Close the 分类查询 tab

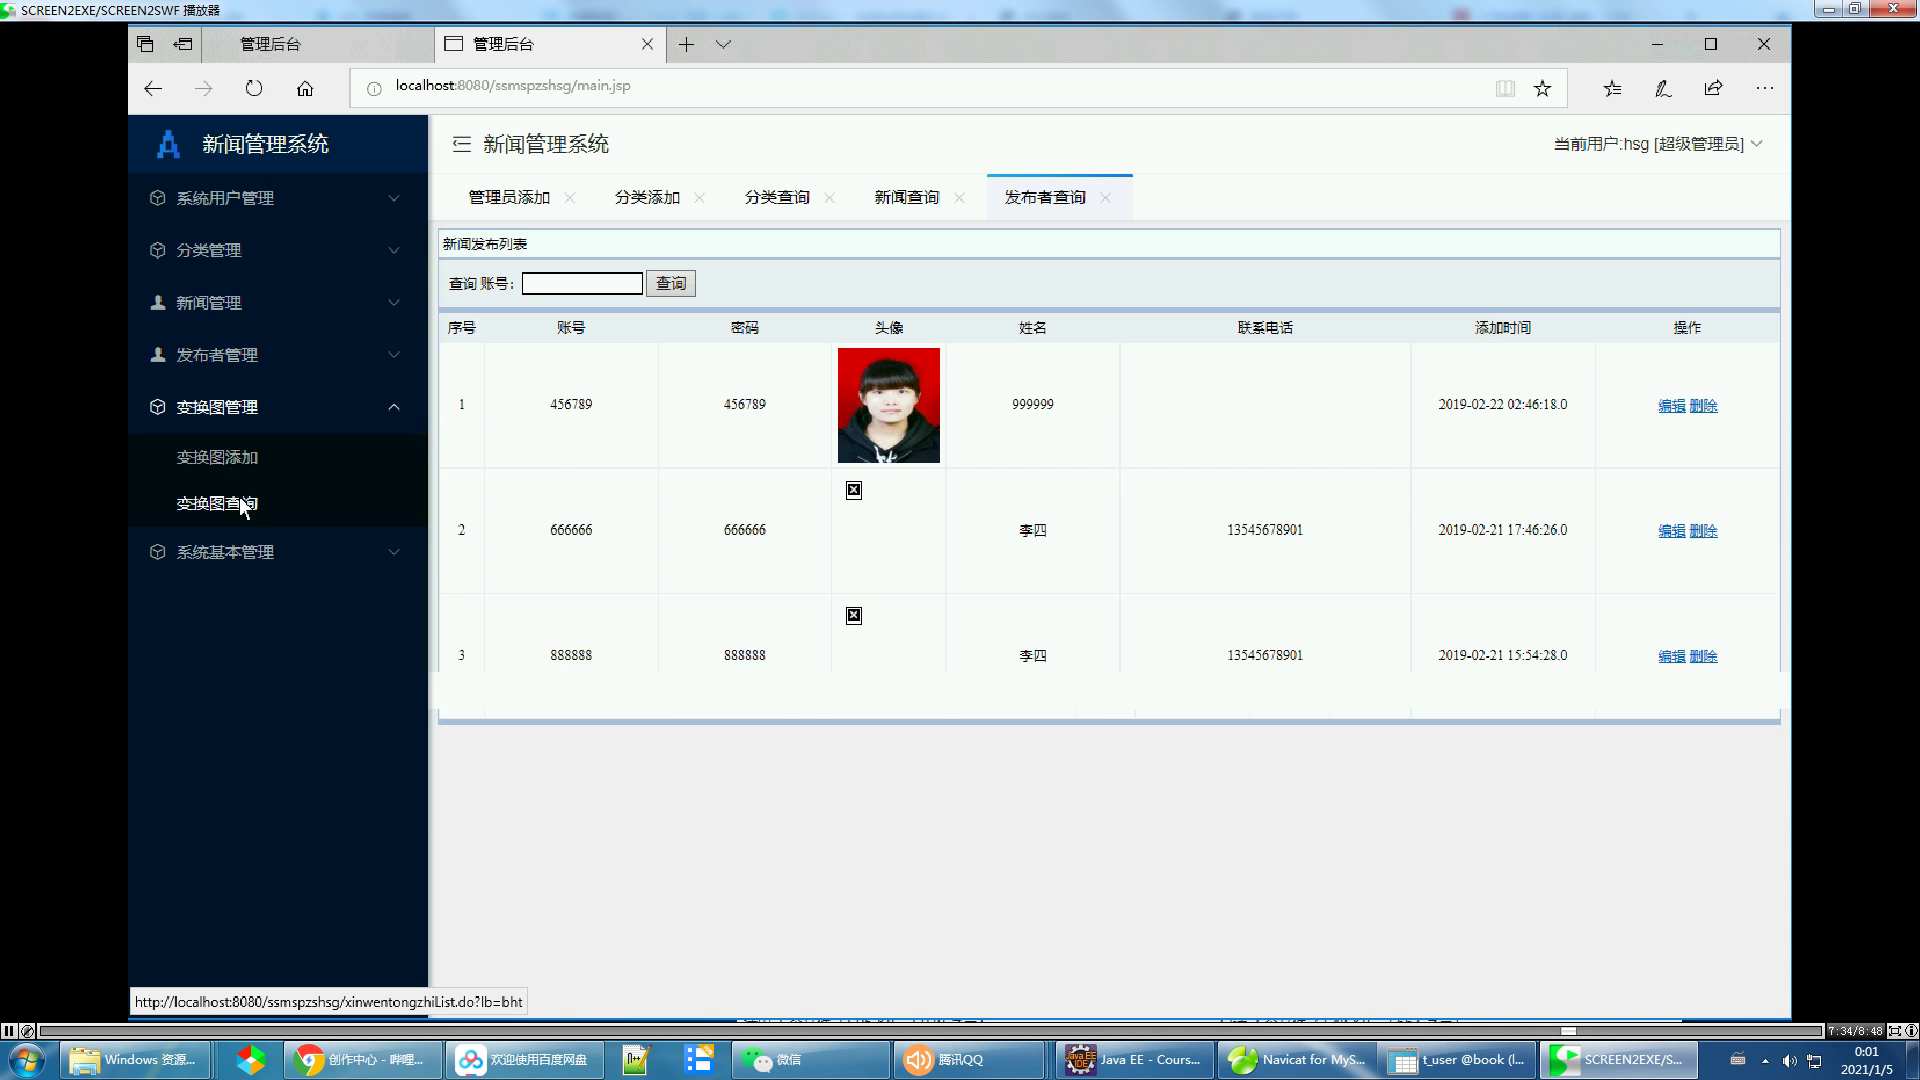(x=830, y=198)
